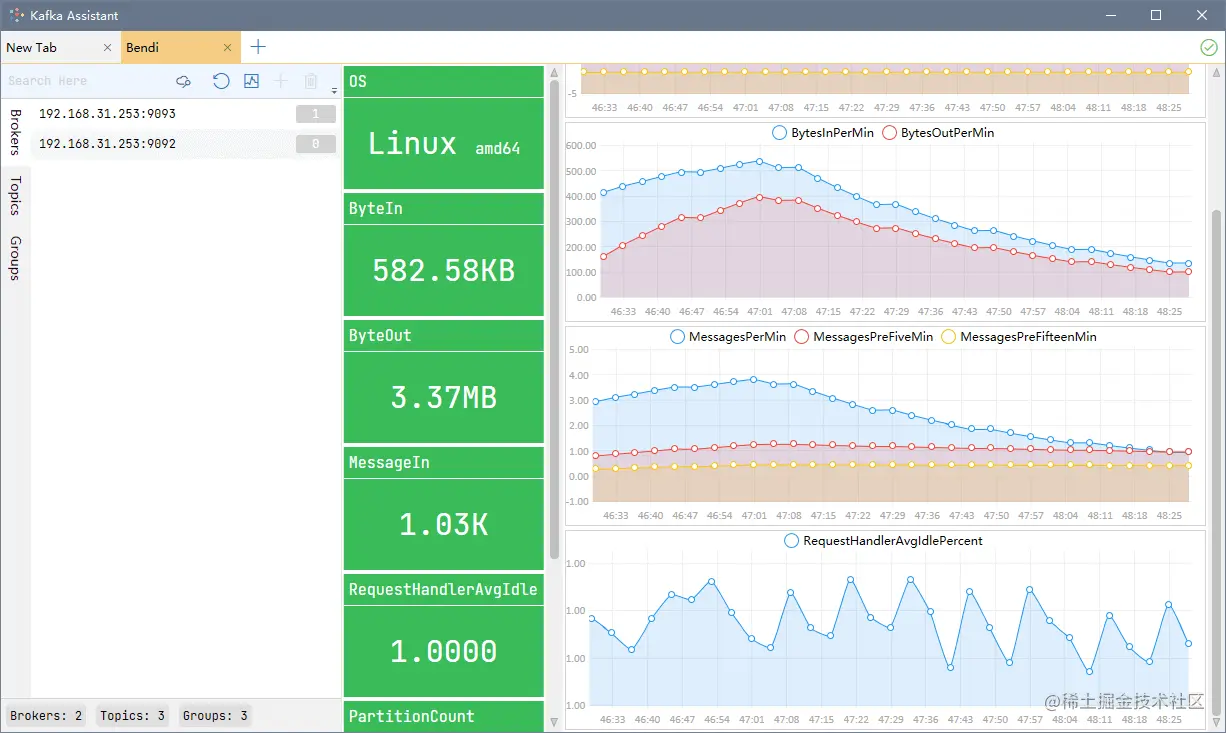This screenshot has width=1226, height=733.
Task: Add a new tab with plus icon
Action: (x=258, y=47)
